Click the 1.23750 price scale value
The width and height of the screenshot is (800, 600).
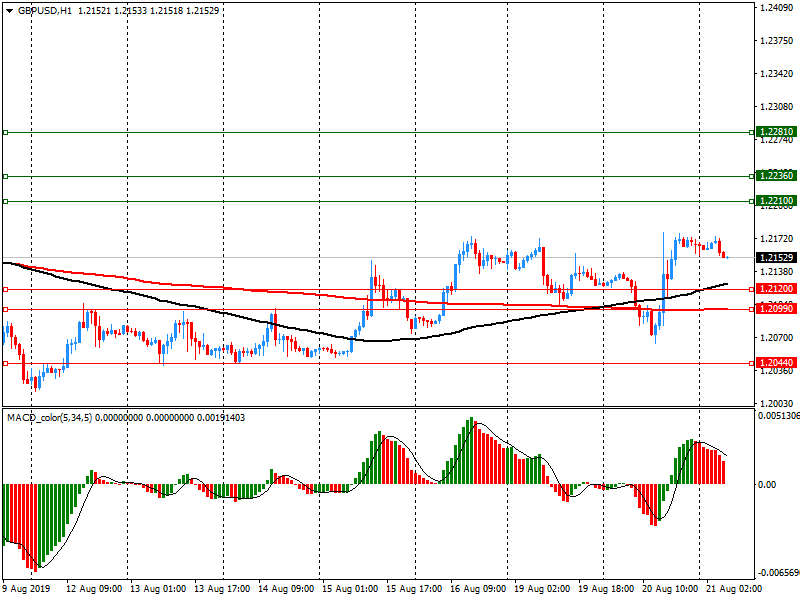tap(777, 41)
